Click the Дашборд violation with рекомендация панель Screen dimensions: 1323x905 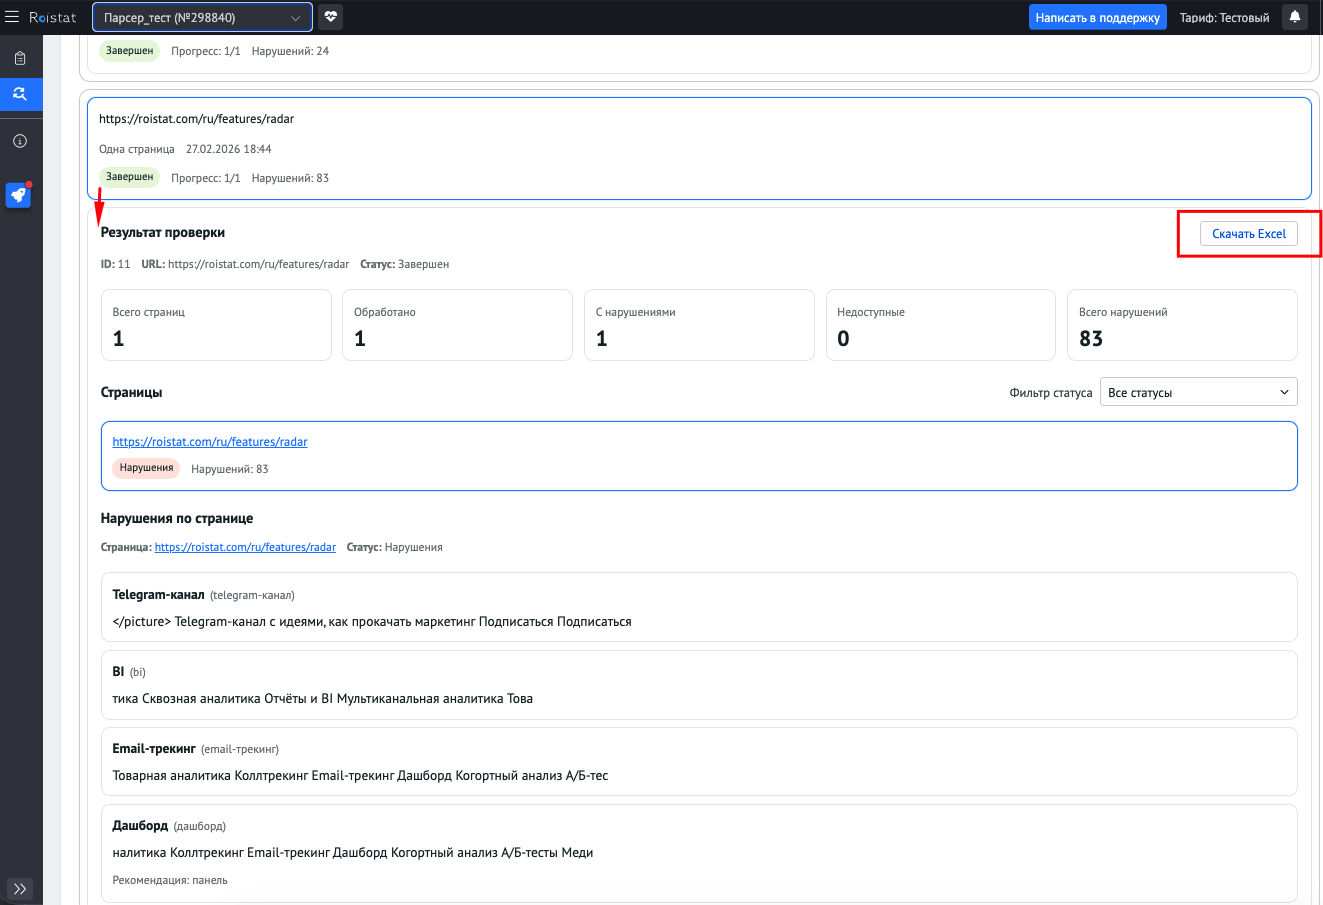[698, 852]
